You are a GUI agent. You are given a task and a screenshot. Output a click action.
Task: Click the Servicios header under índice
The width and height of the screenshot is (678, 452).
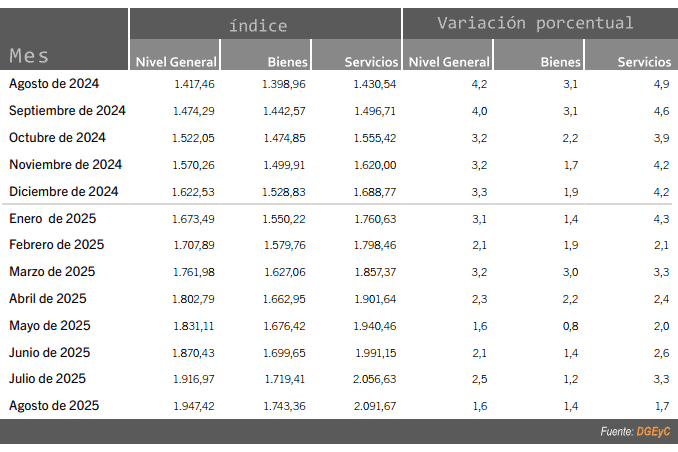pyautogui.click(x=371, y=62)
